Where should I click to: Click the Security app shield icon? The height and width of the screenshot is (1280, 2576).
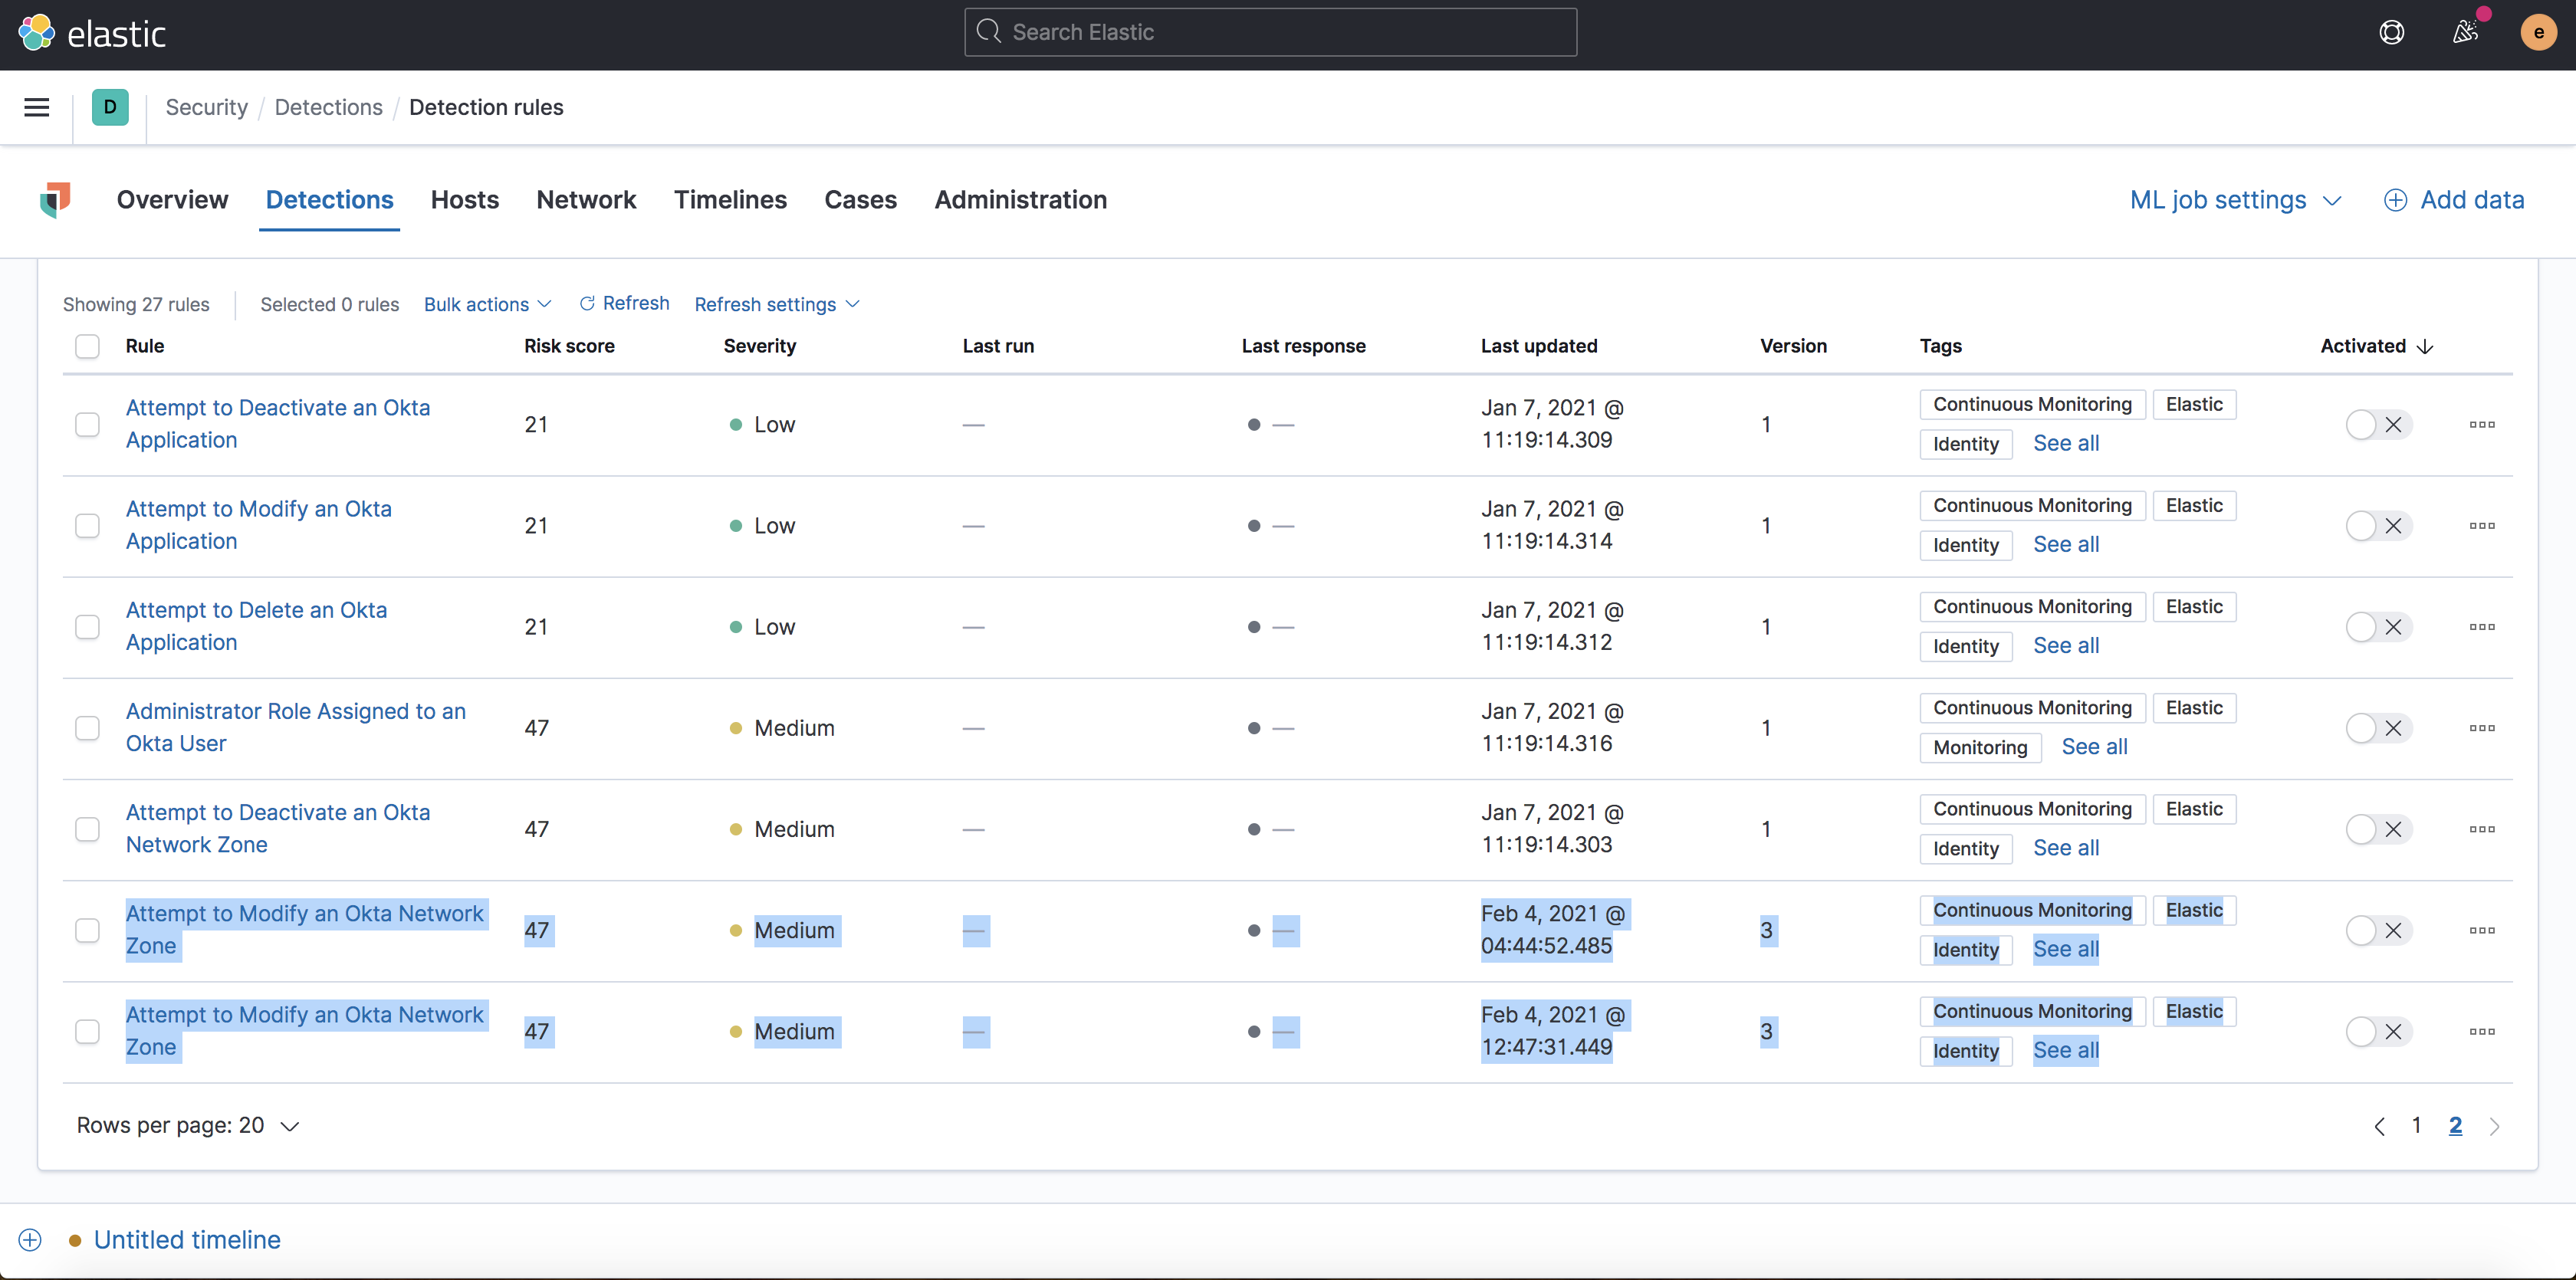pyautogui.click(x=56, y=200)
